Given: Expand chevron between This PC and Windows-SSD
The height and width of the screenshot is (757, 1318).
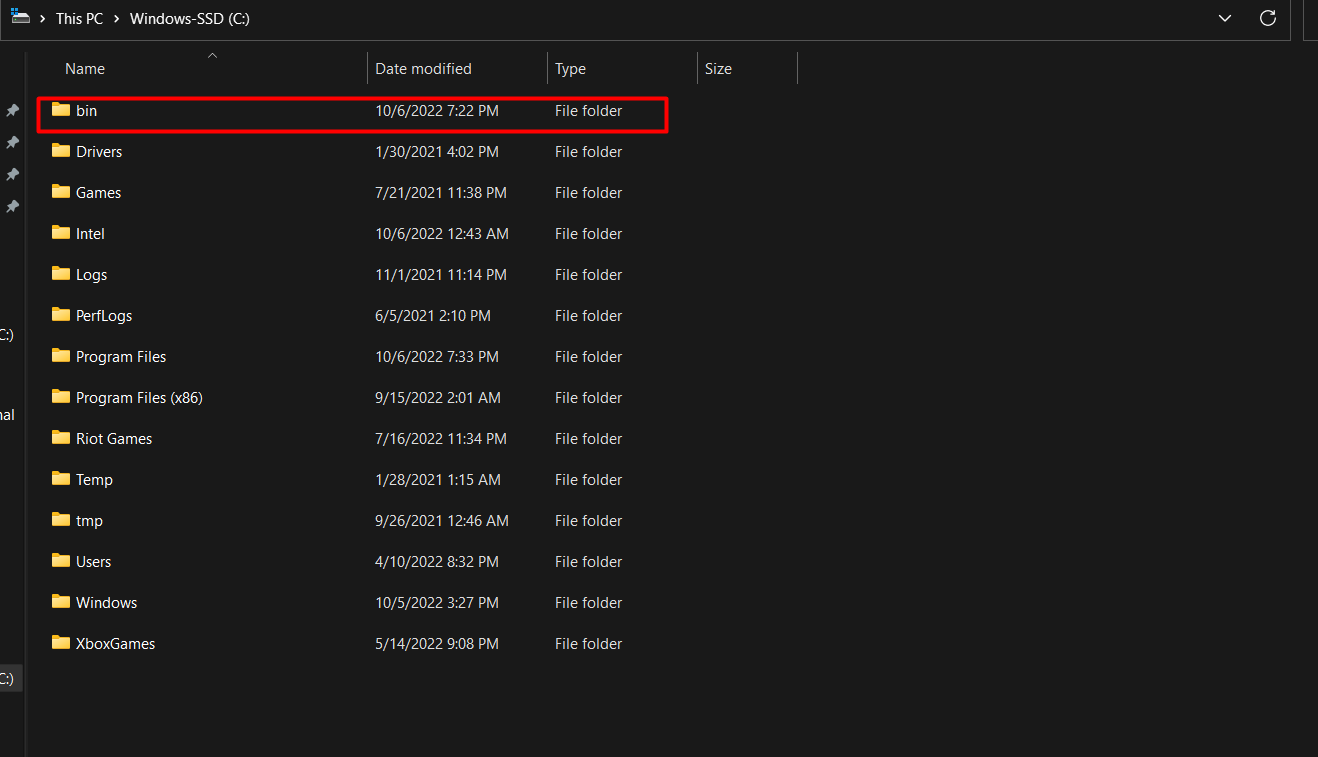Looking at the screenshot, I should (x=117, y=19).
